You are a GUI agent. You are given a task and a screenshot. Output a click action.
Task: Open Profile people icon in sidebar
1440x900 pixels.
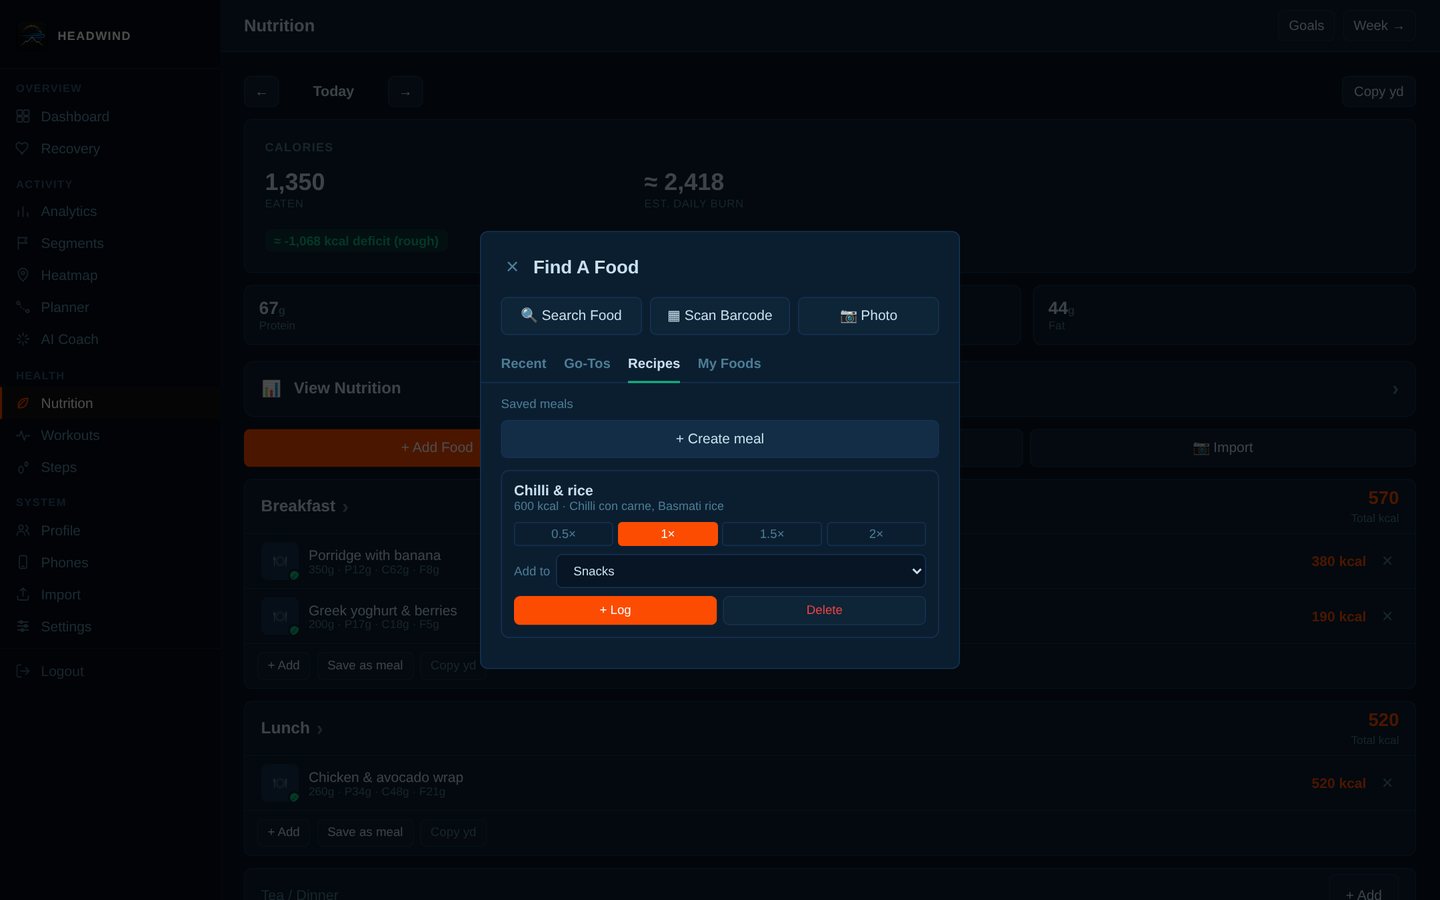(23, 530)
